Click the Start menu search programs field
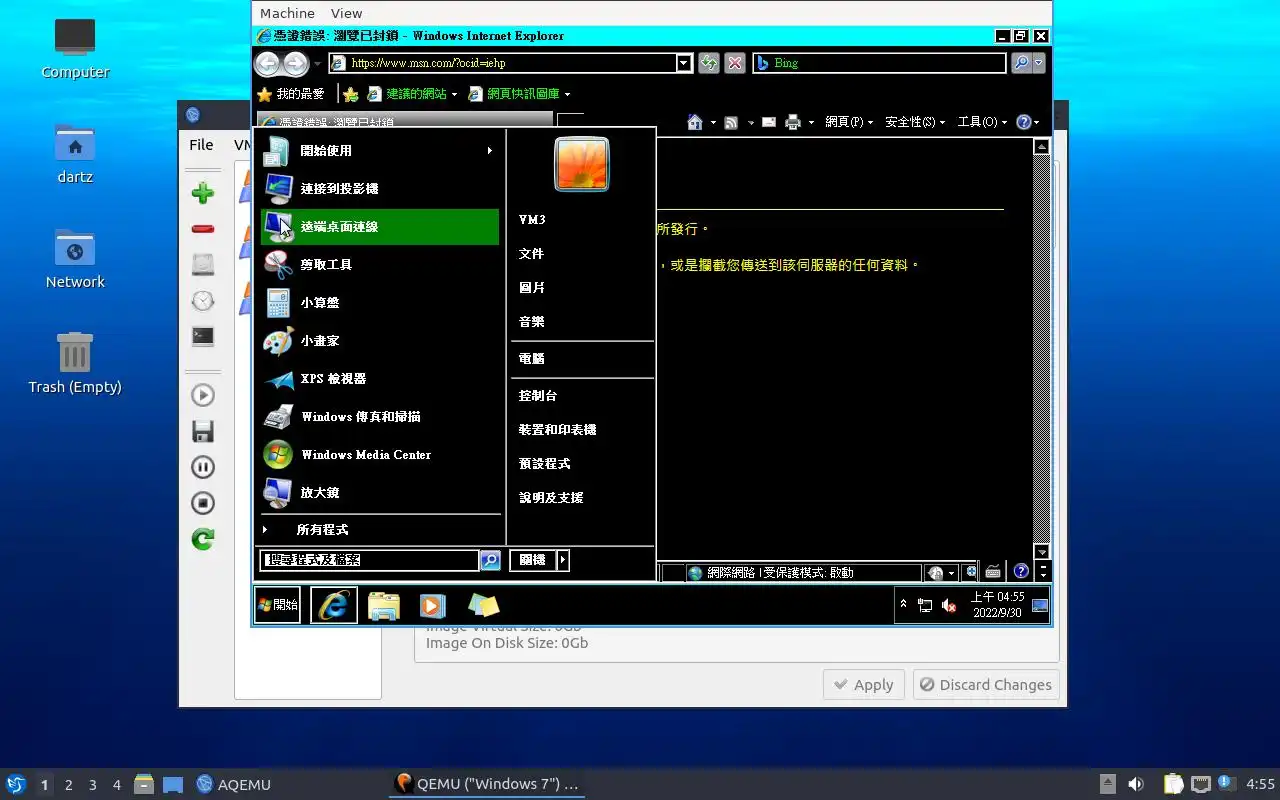The image size is (1280, 800). click(x=369, y=560)
